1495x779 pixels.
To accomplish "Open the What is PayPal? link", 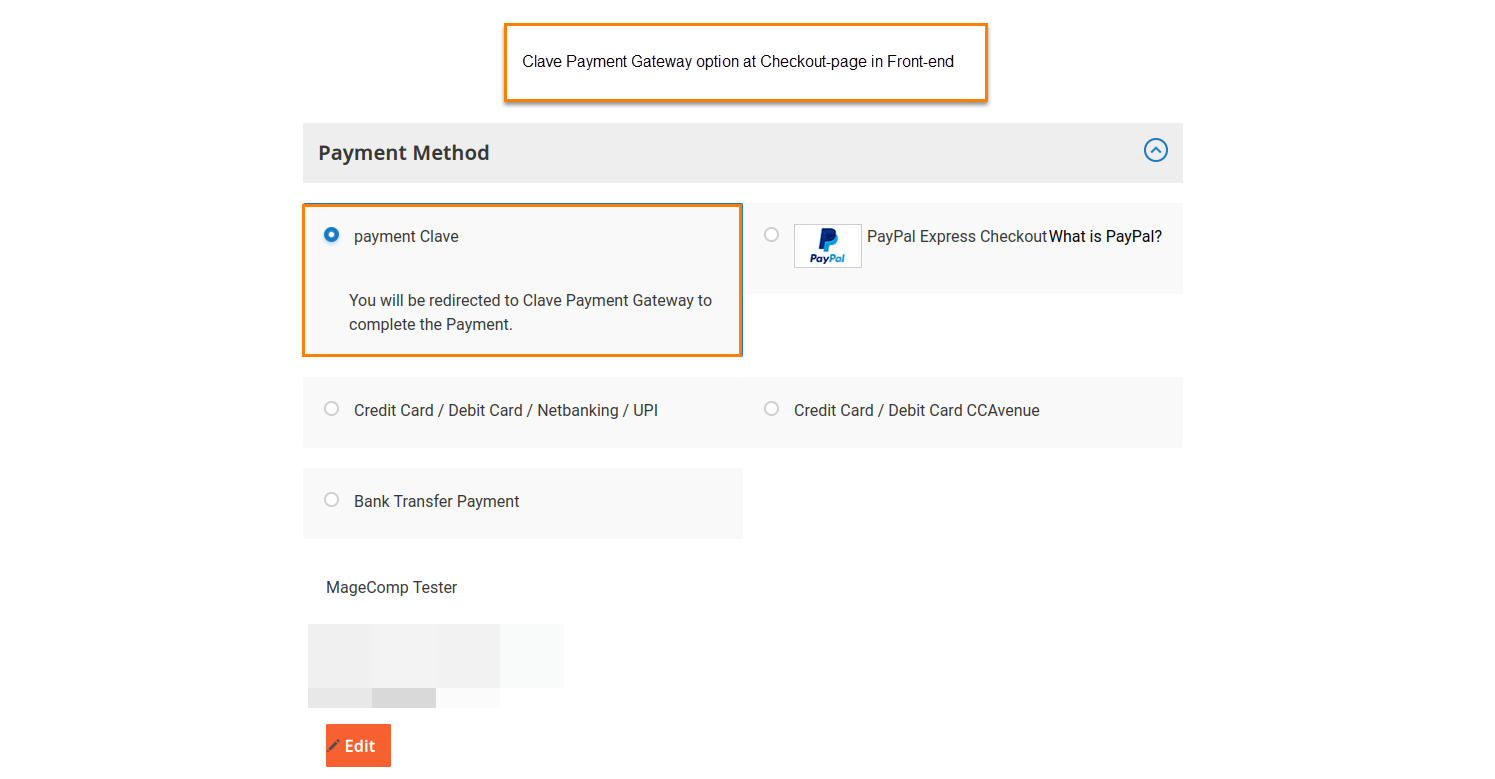I will [1105, 237].
